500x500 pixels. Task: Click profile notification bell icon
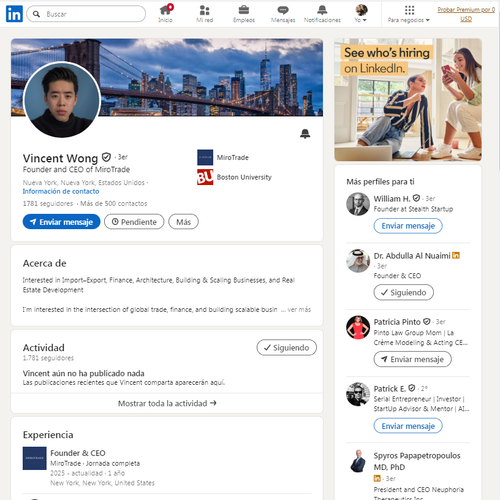click(x=305, y=134)
